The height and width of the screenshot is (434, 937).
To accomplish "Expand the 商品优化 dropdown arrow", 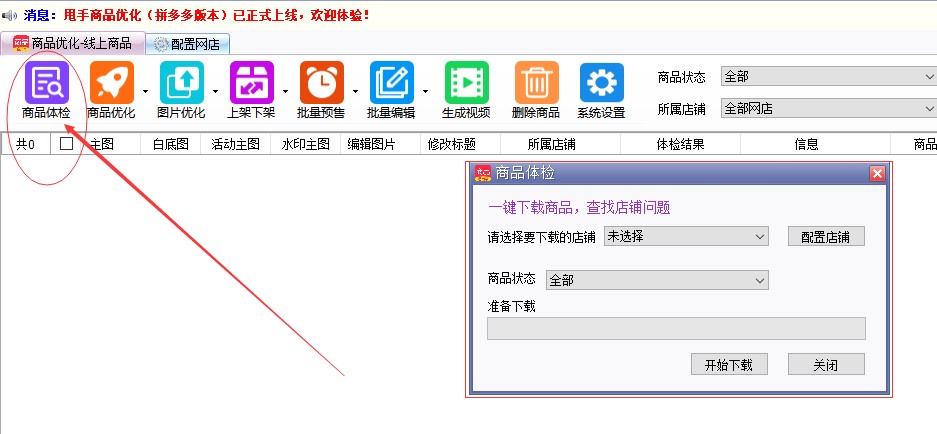I will point(146,91).
